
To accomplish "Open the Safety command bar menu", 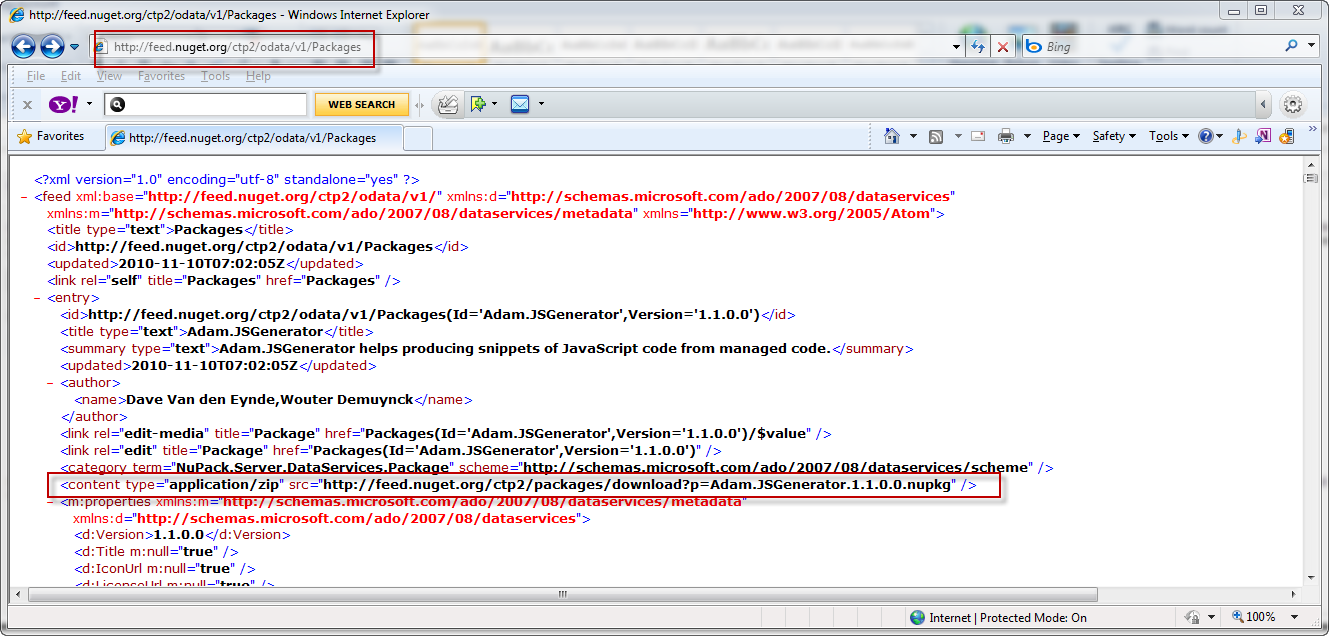I will click(1113, 136).
